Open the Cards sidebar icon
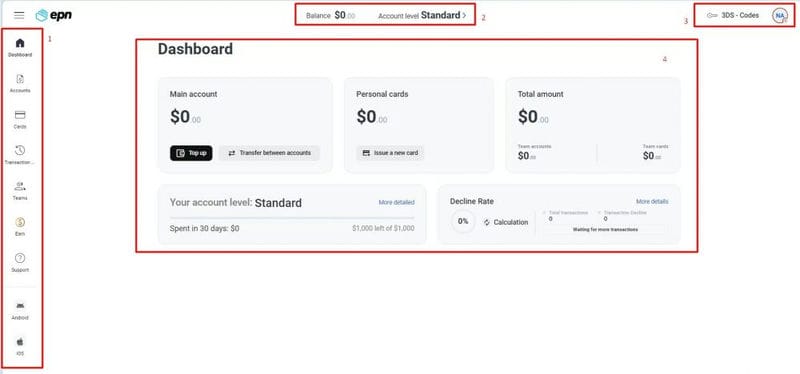800x374 pixels. pyautogui.click(x=20, y=115)
